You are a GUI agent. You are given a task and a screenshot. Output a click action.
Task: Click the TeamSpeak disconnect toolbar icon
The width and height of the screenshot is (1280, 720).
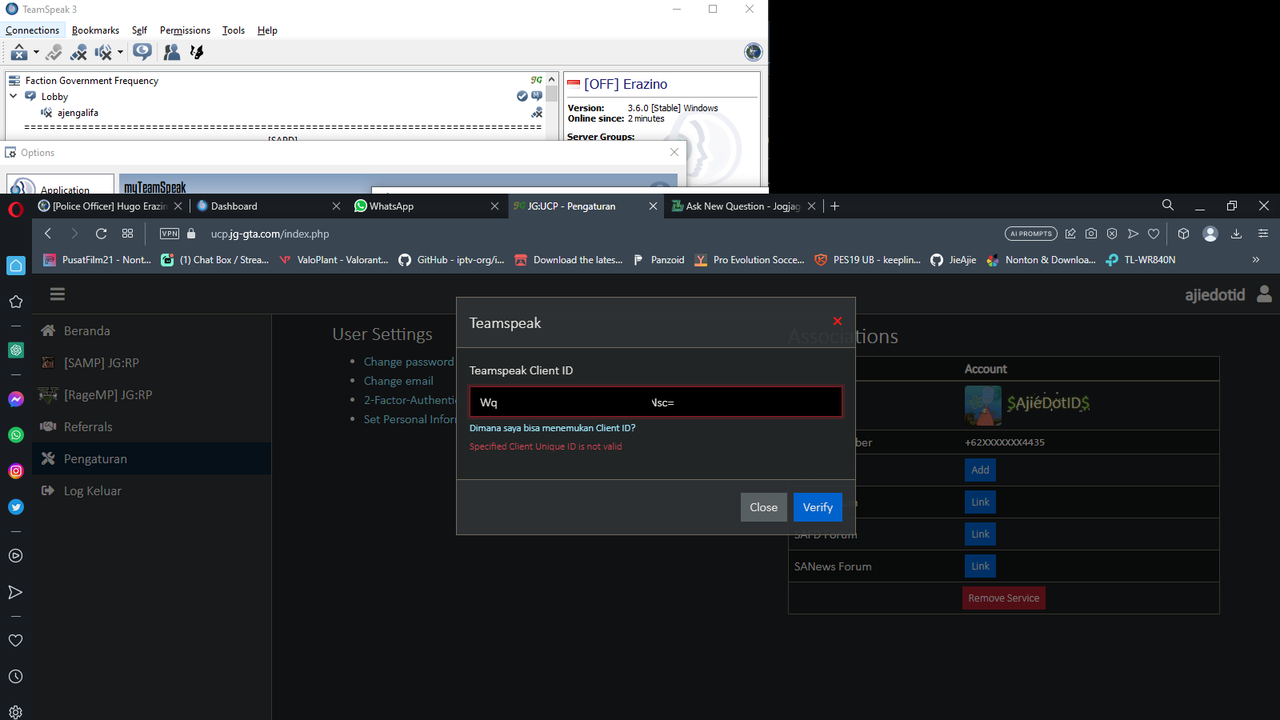coord(19,52)
